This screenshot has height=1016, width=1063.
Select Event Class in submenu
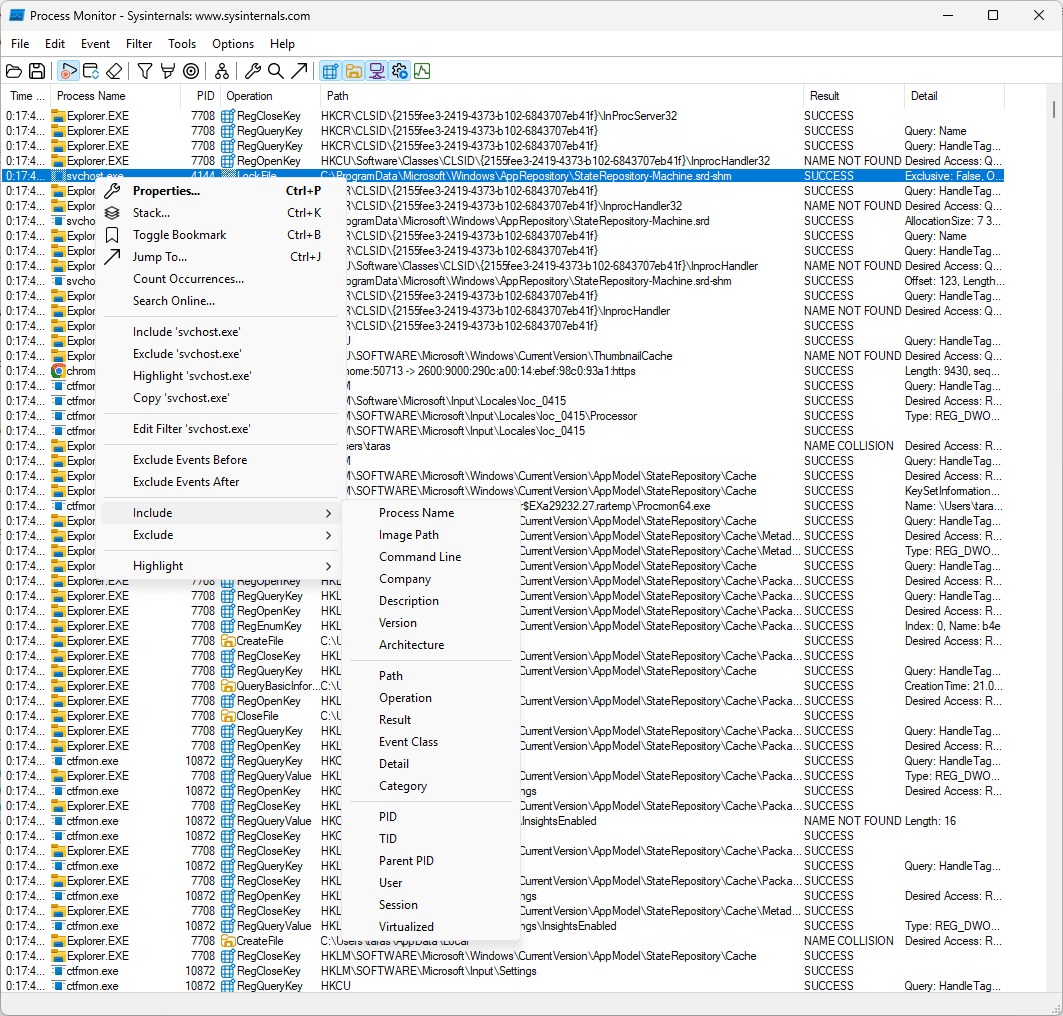tap(430, 742)
